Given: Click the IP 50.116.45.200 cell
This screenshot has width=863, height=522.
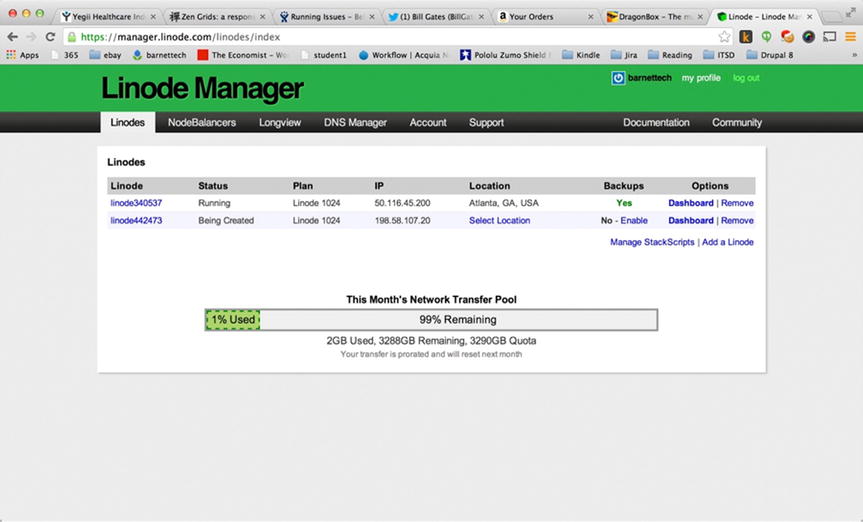Looking at the screenshot, I should point(402,203).
